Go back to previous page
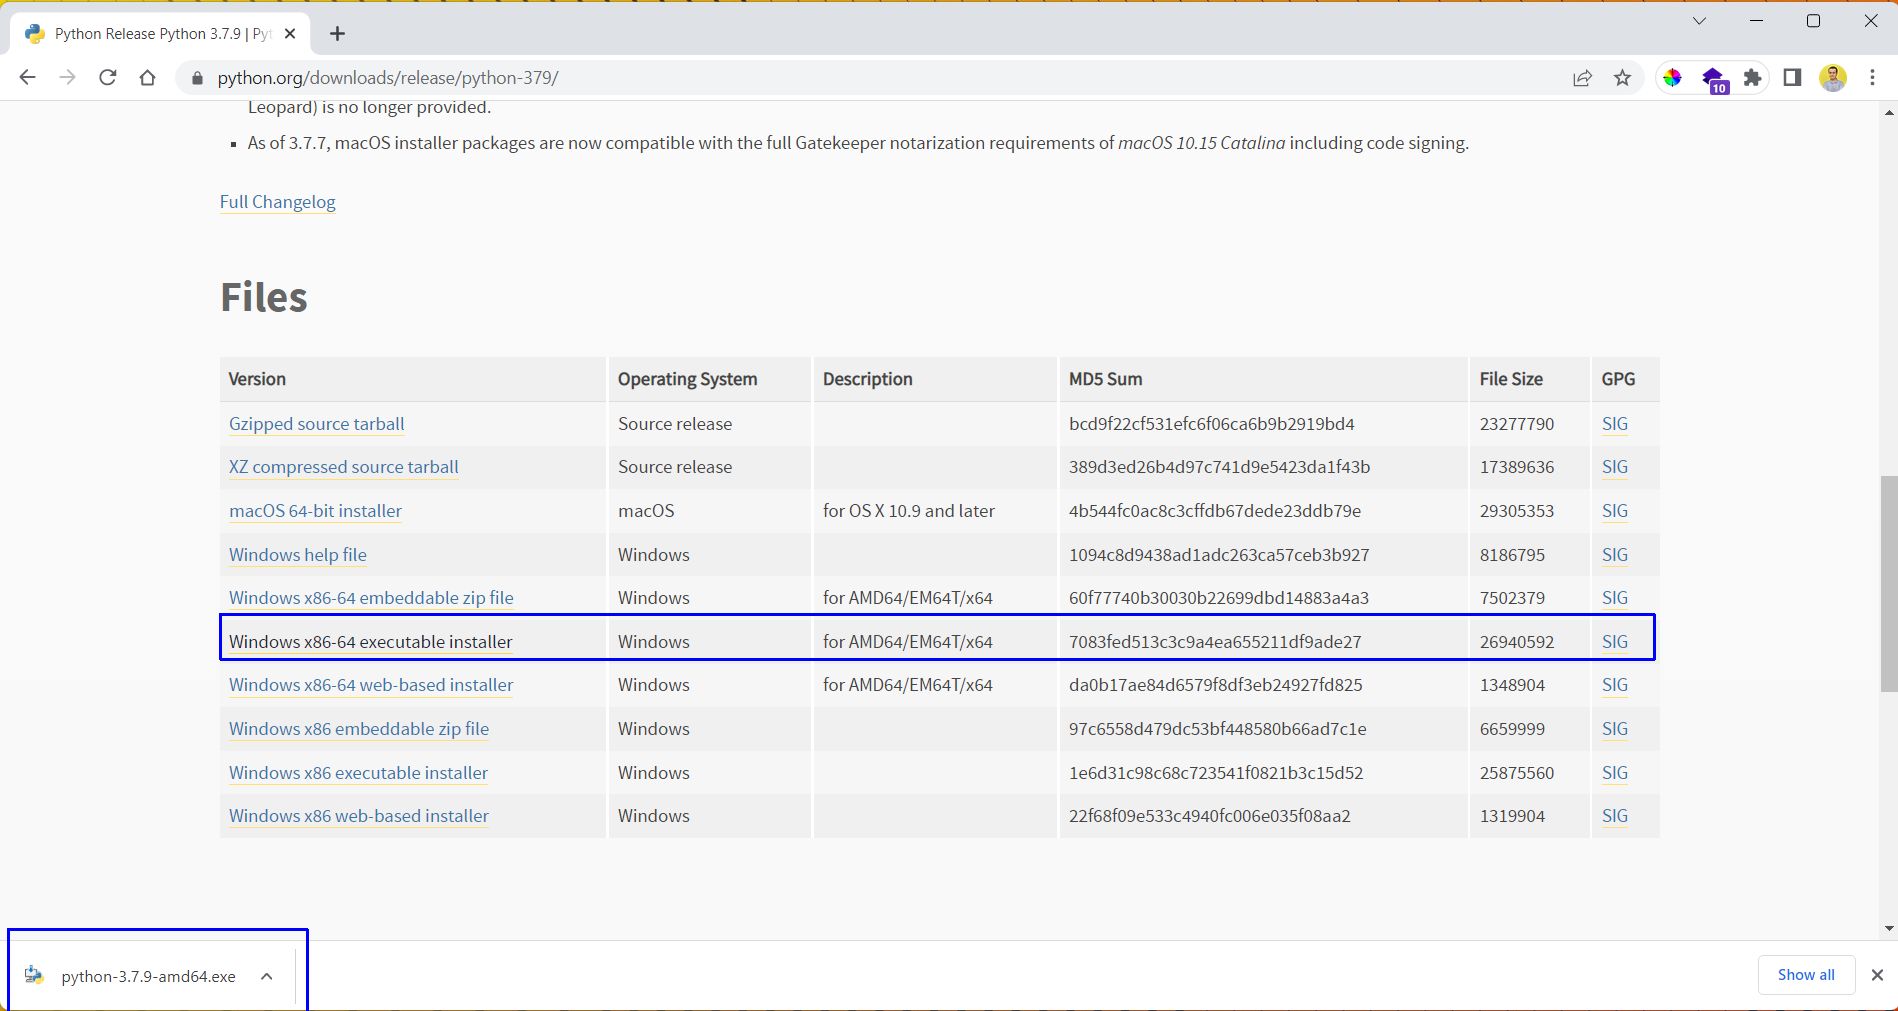The width and height of the screenshot is (1898, 1011). [x=27, y=78]
